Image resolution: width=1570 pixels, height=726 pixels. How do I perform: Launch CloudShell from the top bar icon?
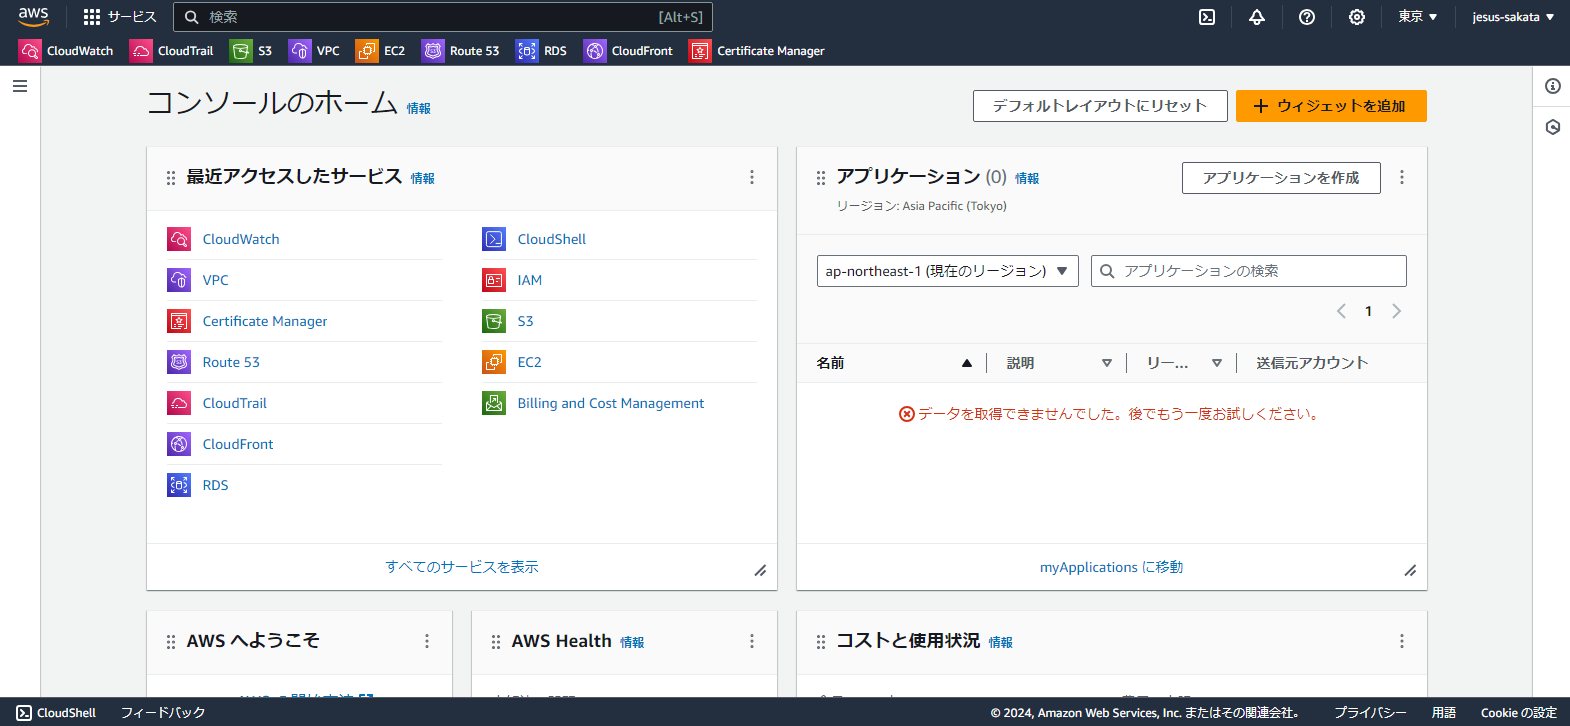click(x=1207, y=17)
